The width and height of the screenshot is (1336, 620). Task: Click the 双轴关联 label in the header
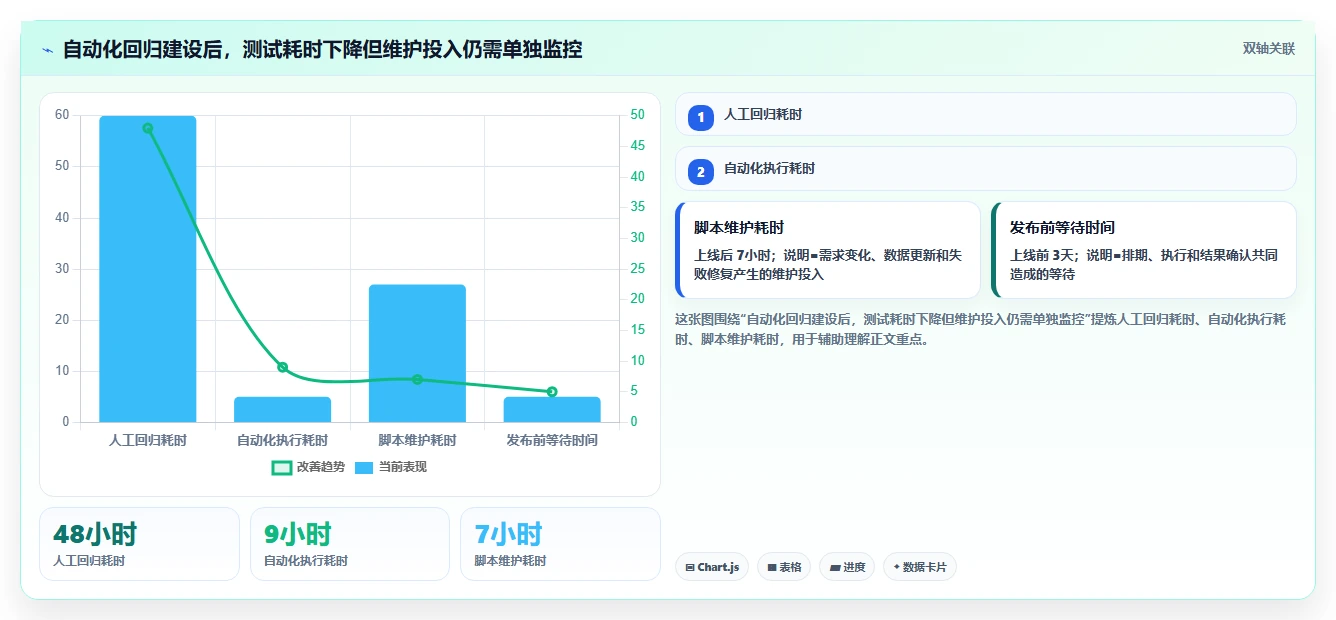pyautogui.click(x=1269, y=49)
